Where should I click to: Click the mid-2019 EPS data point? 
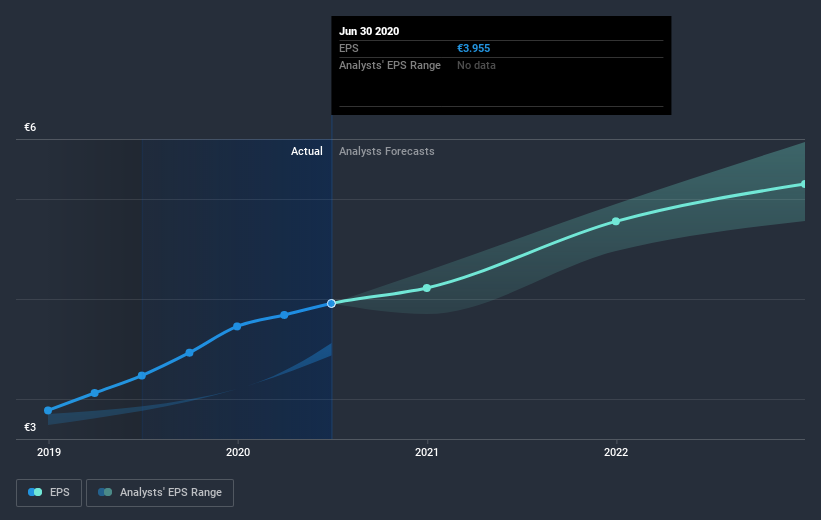pos(142,375)
